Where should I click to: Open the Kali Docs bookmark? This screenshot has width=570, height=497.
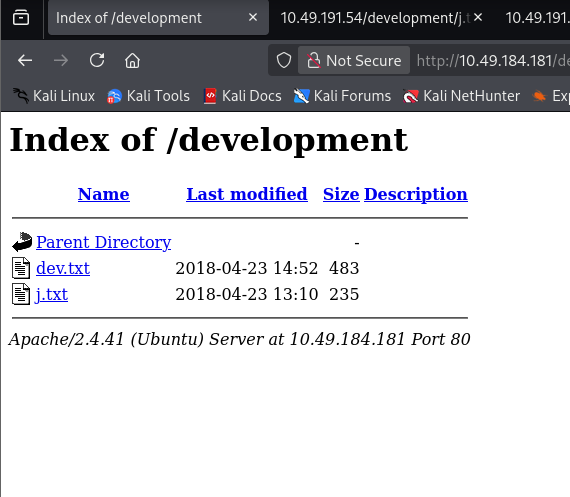pos(242,96)
